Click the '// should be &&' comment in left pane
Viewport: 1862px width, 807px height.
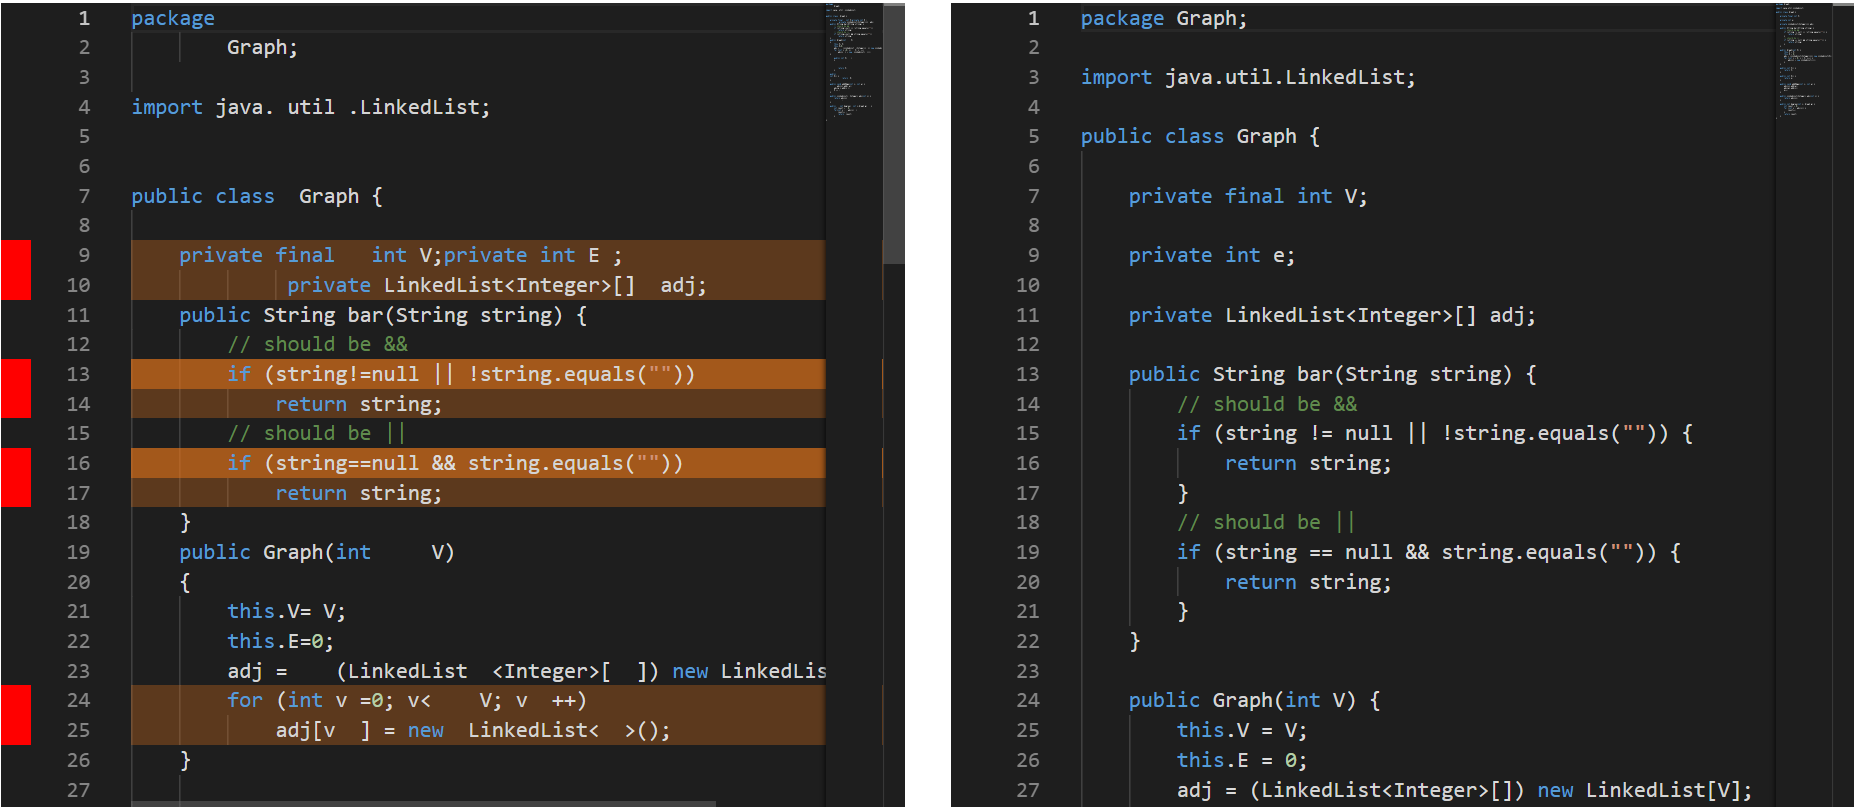tap(318, 344)
